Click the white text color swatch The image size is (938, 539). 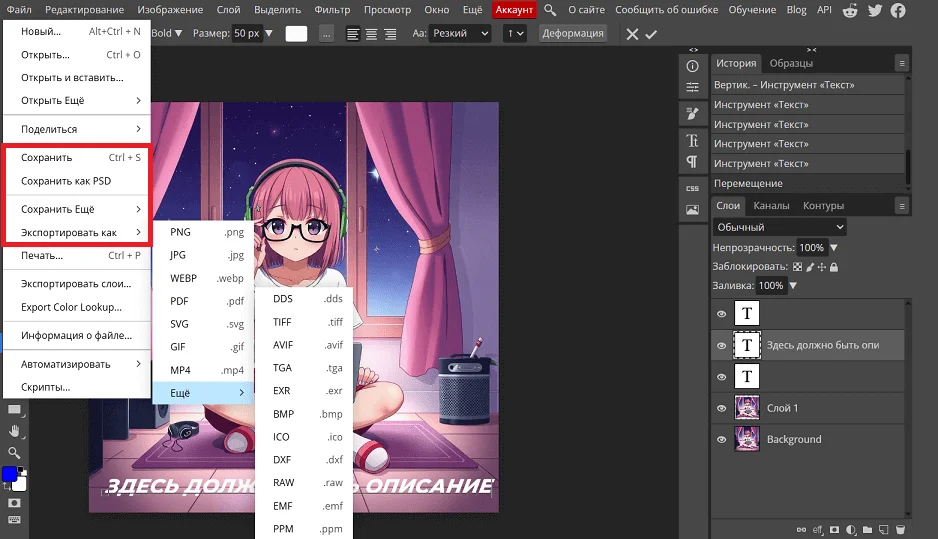pos(297,33)
